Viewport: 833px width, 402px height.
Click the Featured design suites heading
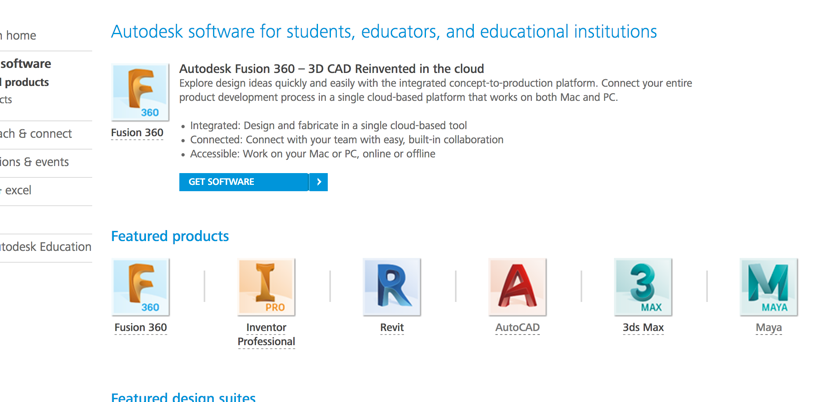coord(183,397)
